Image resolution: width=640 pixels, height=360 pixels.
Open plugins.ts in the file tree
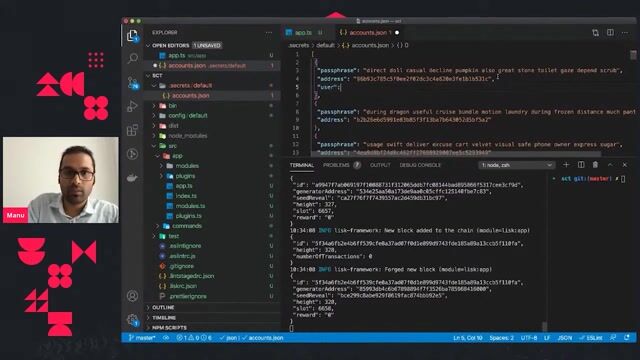(189, 216)
